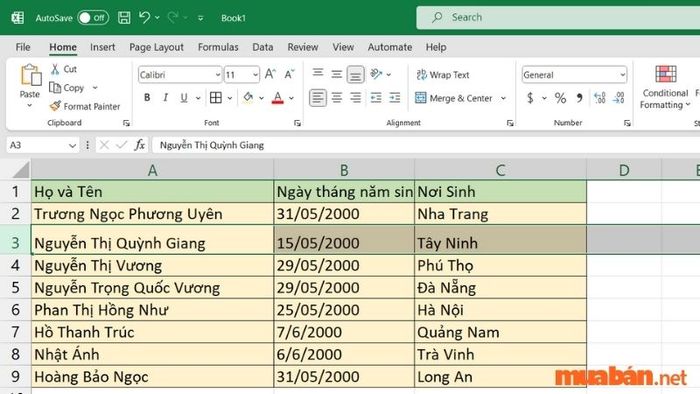Click Align Right icon
The image size is (700, 394).
(x=355, y=98)
